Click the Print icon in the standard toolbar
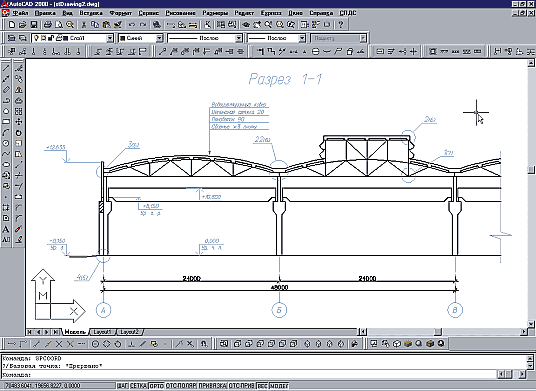Screen dimensions: 536x391 tap(48, 25)
